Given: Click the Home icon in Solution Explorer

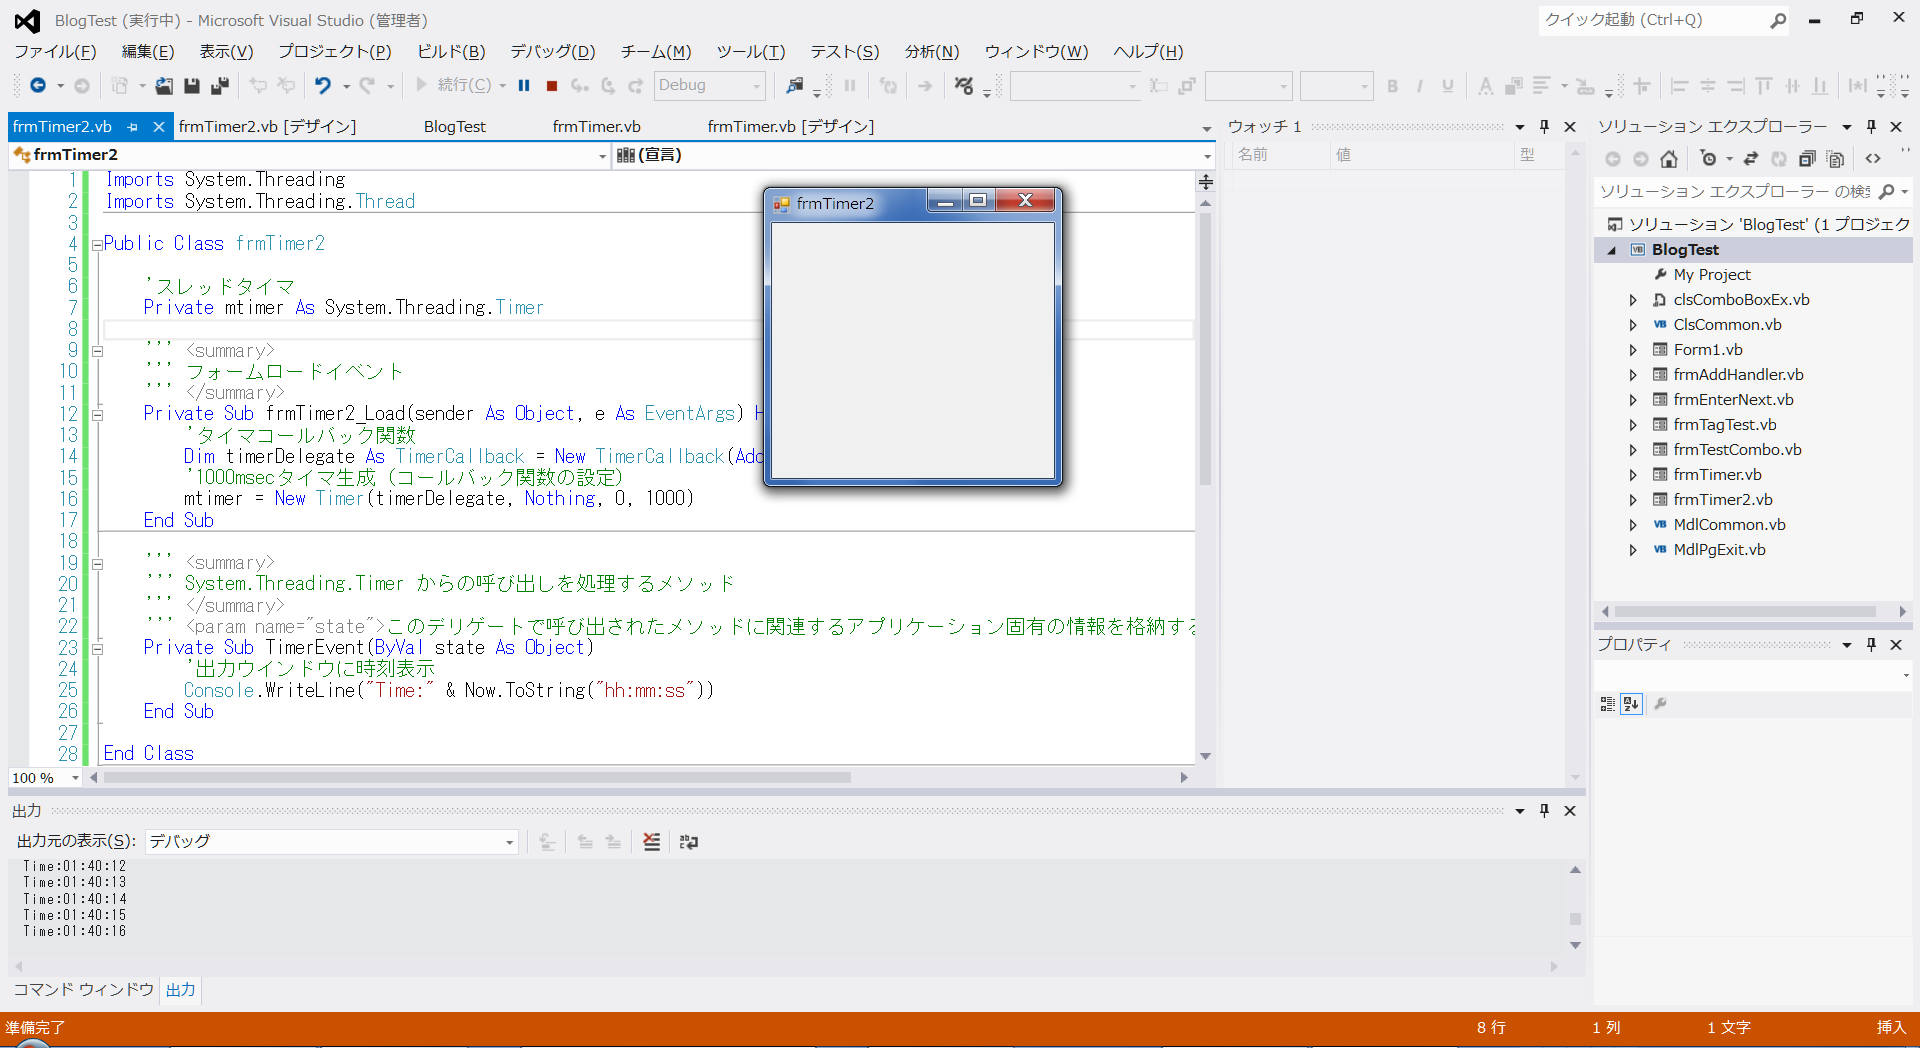Looking at the screenshot, I should pyautogui.click(x=1668, y=159).
